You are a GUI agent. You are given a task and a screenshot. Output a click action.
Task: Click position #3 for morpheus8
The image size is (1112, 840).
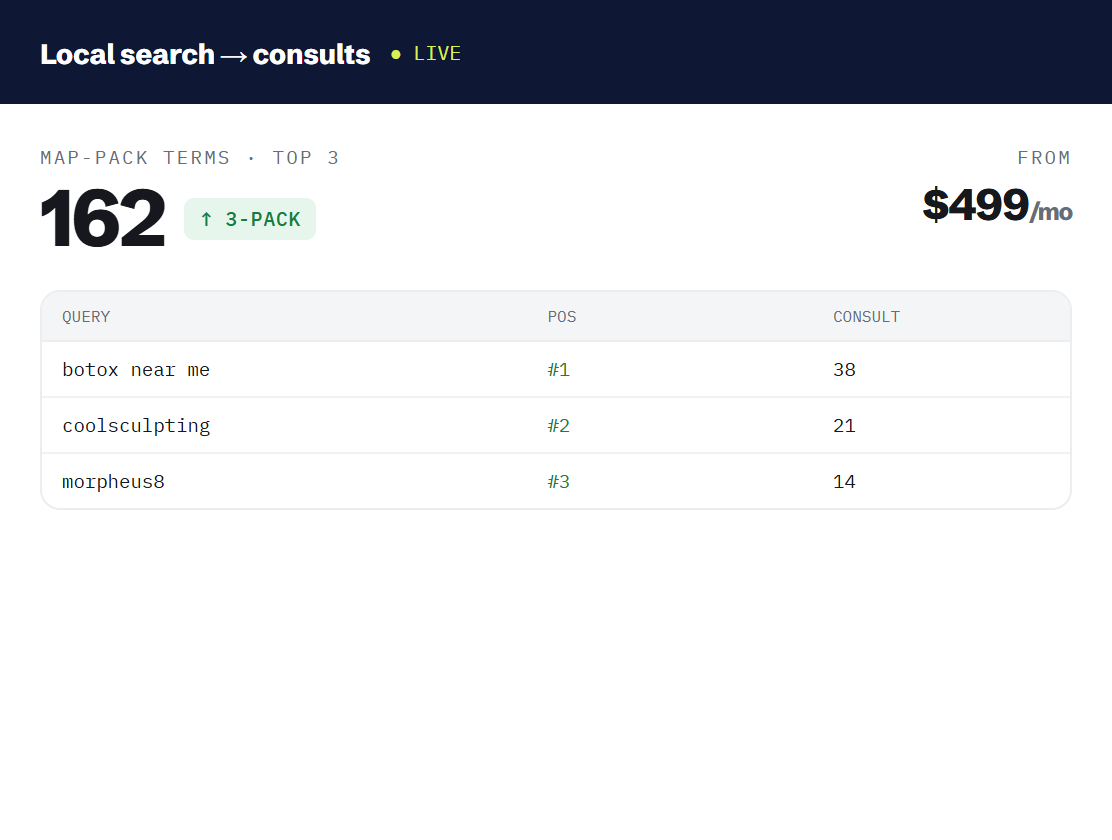tap(559, 482)
